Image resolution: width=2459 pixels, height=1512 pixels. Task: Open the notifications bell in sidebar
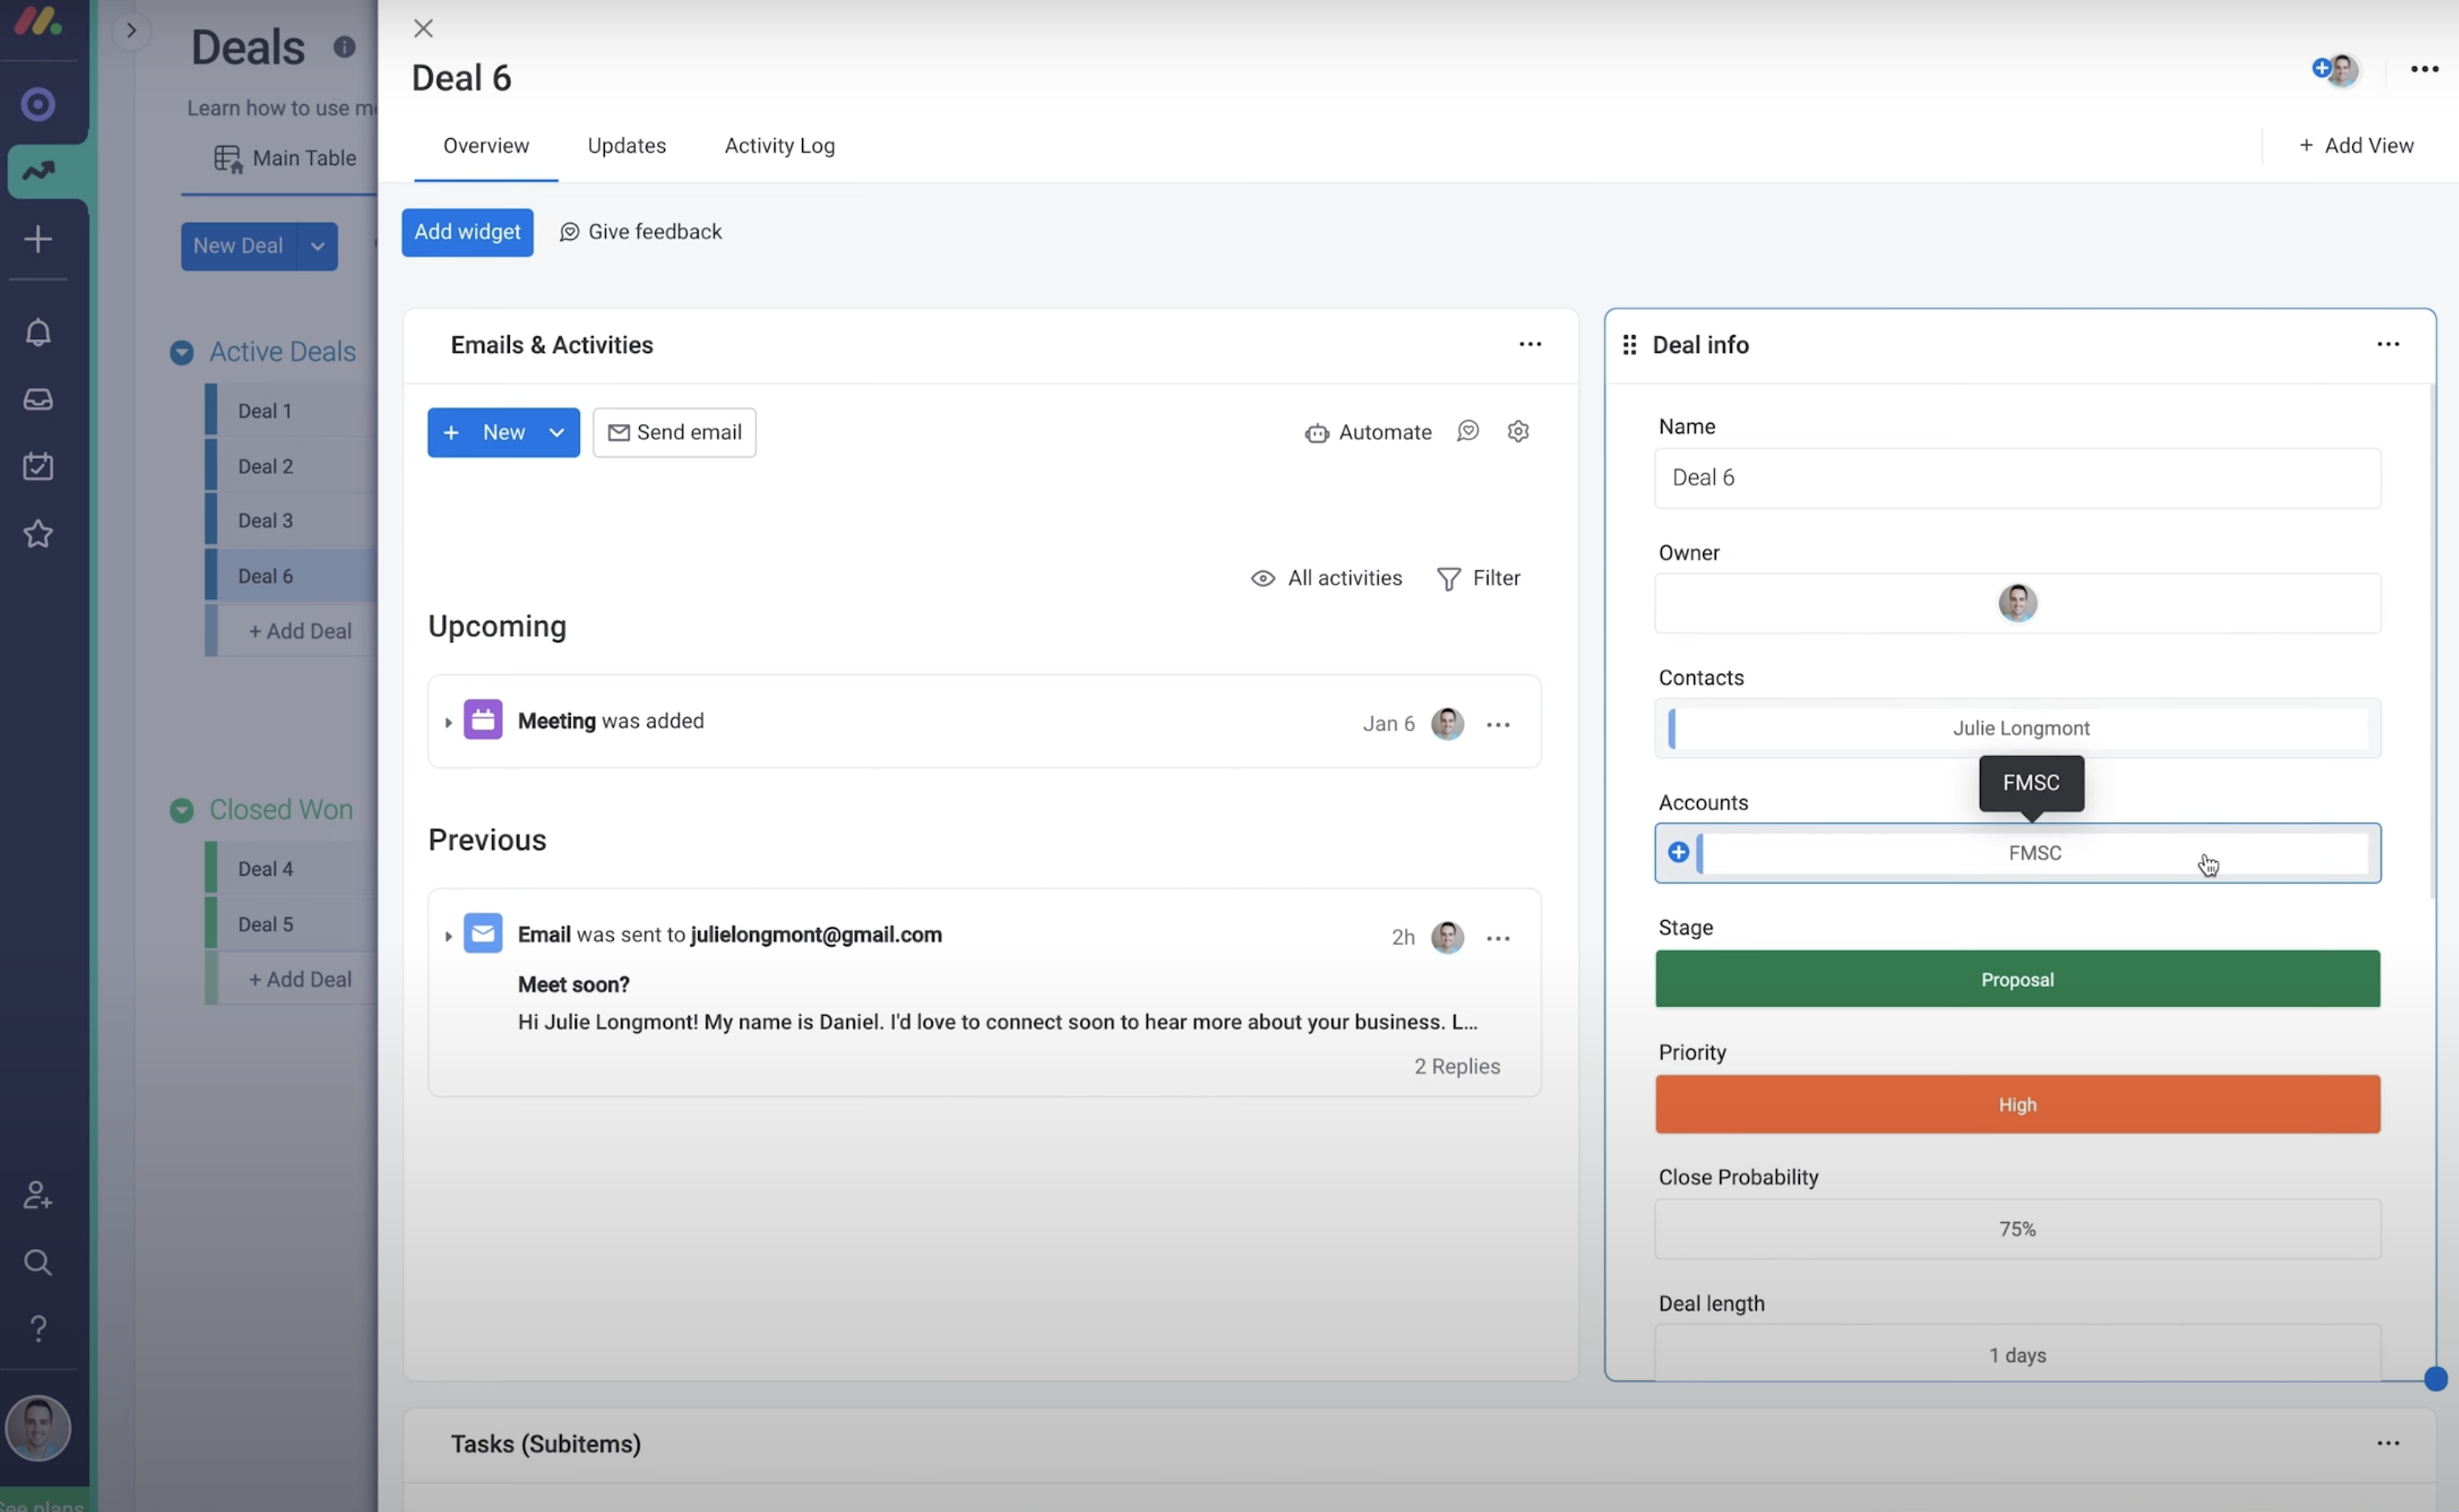(38, 332)
